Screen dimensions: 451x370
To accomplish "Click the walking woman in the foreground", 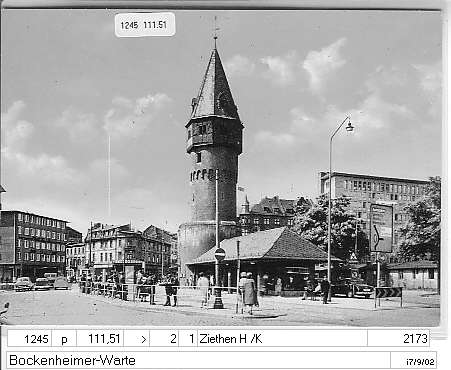I will click(x=248, y=293).
